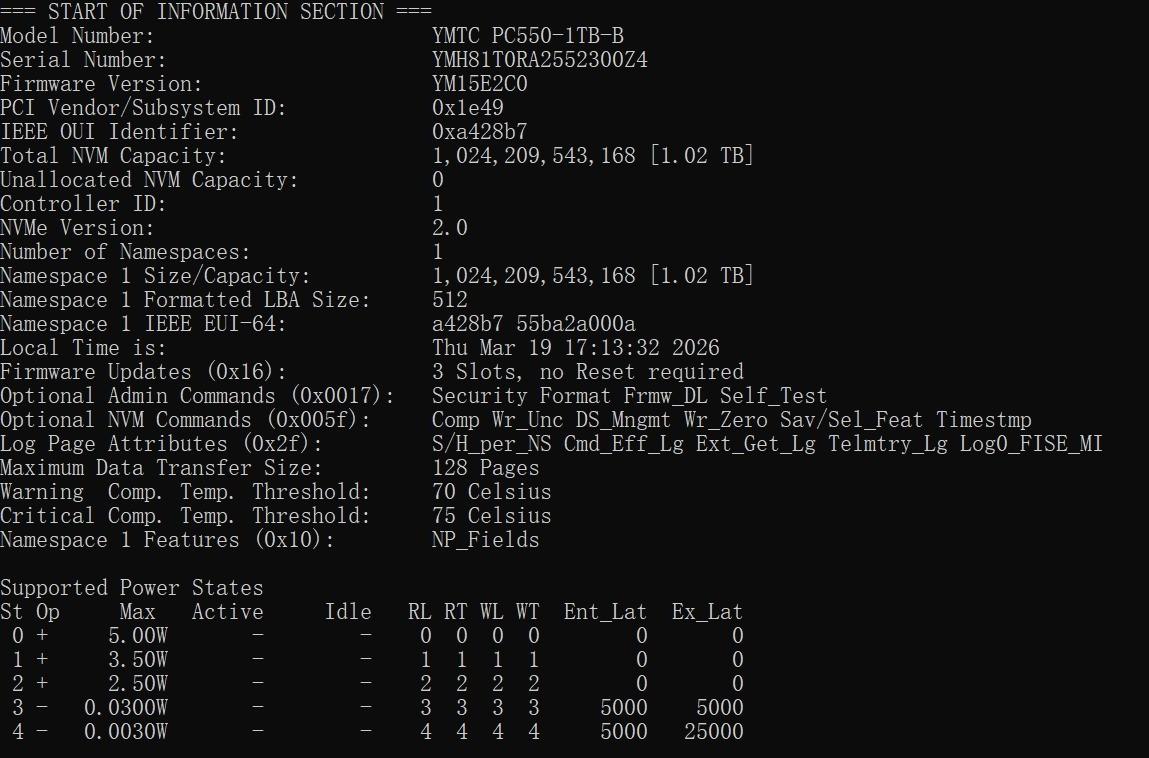Image resolution: width=1149 pixels, height=758 pixels.
Task: Click the Maximum Data Transfer value '128 Pages'
Action: pos(486,468)
